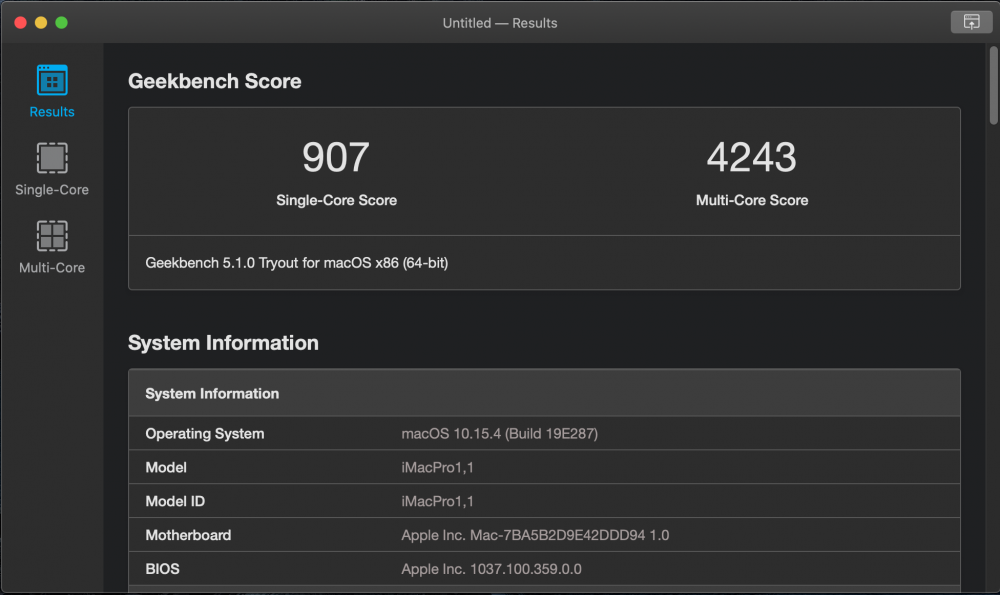Click the Model ID row label
The width and height of the screenshot is (1000, 595).
[x=175, y=501]
